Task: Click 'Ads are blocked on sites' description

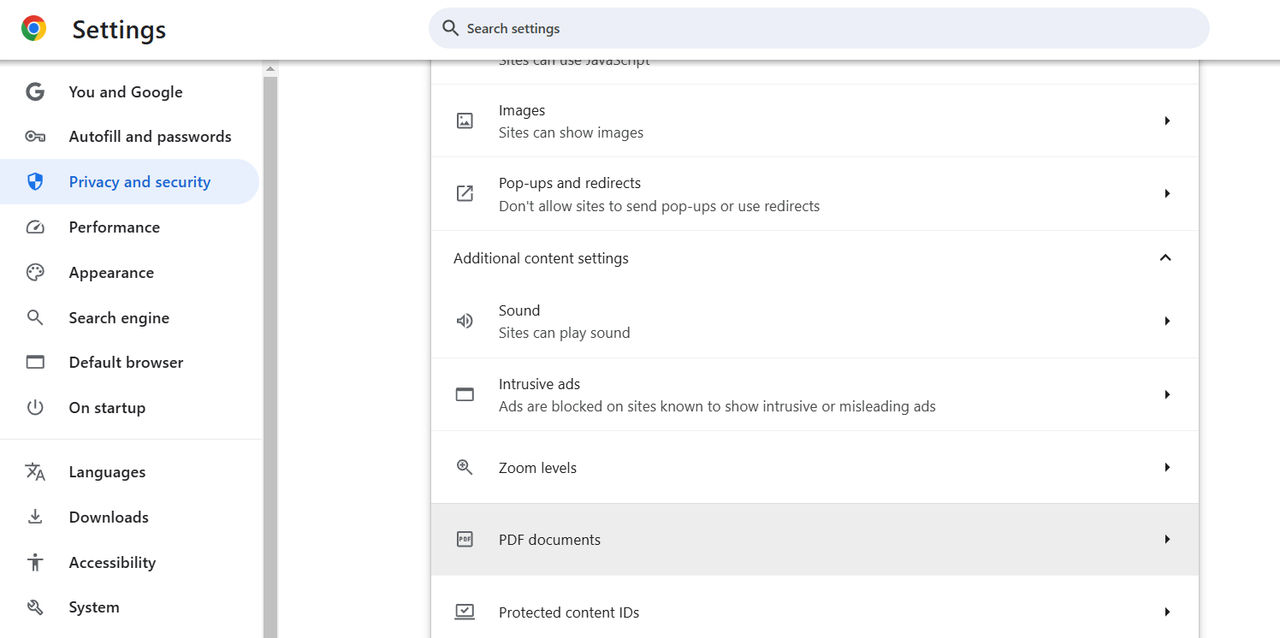Action: (717, 406)
